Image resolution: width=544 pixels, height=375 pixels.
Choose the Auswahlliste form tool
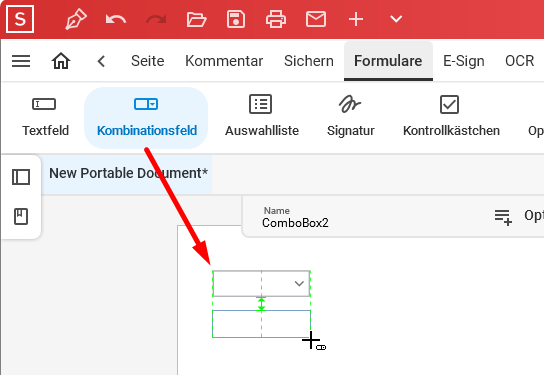click(x=262, y=117)
